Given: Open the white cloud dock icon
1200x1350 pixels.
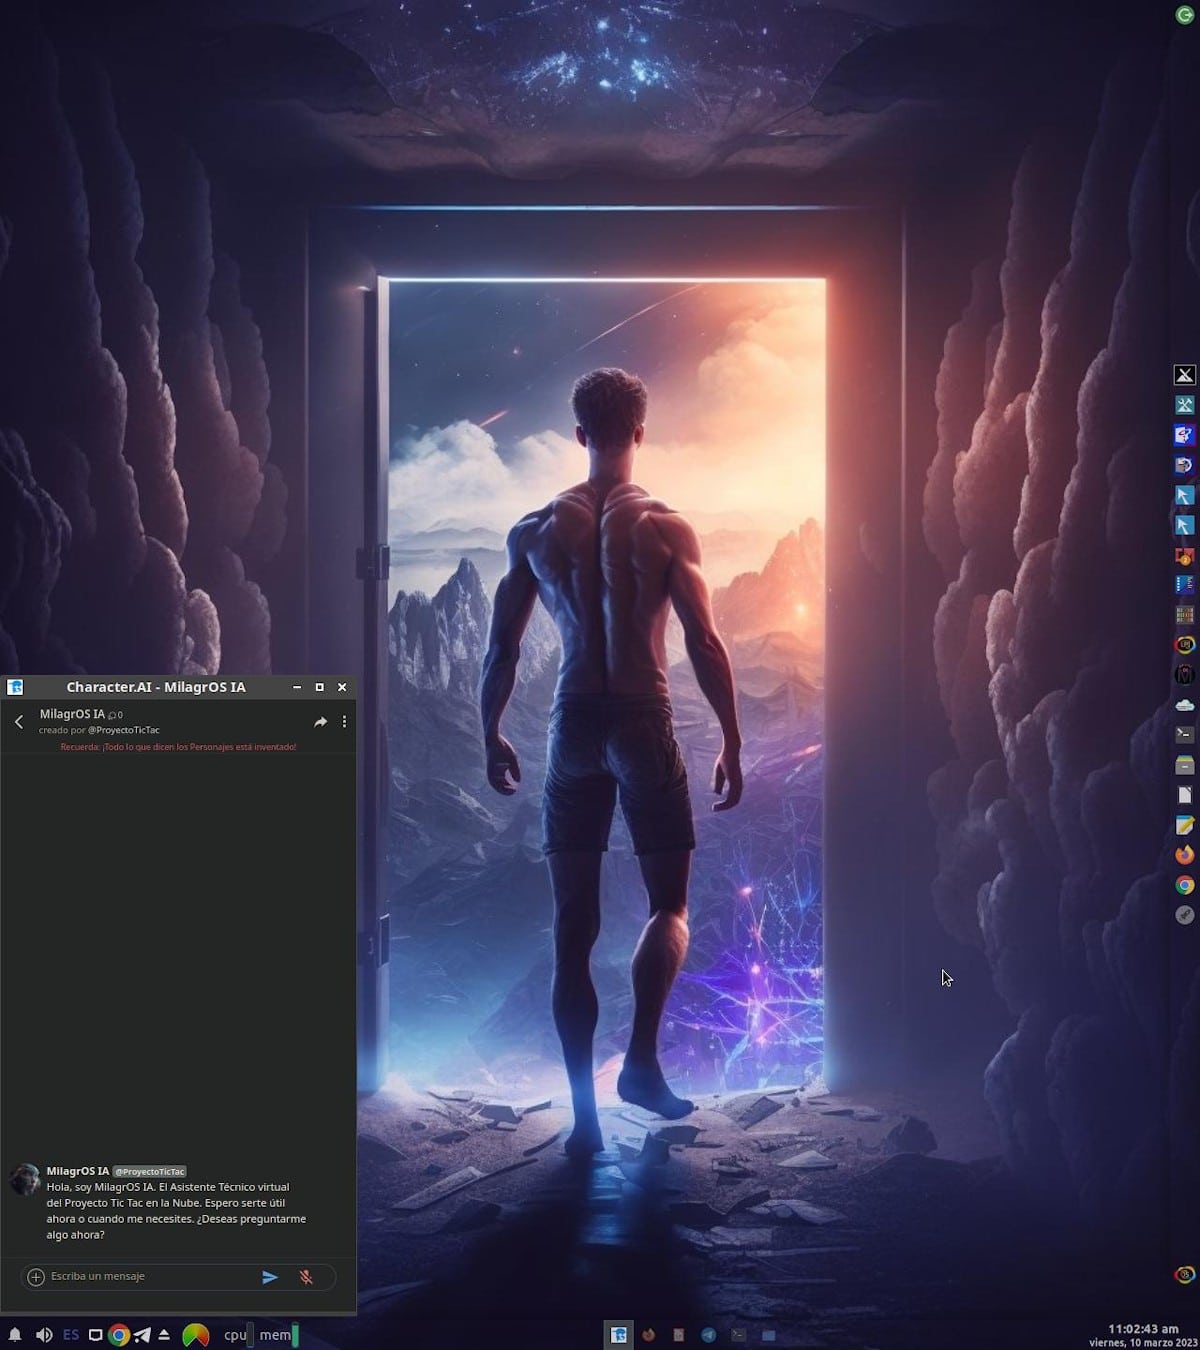Looking at the screenshot, I should click(x=1185, y=705).
